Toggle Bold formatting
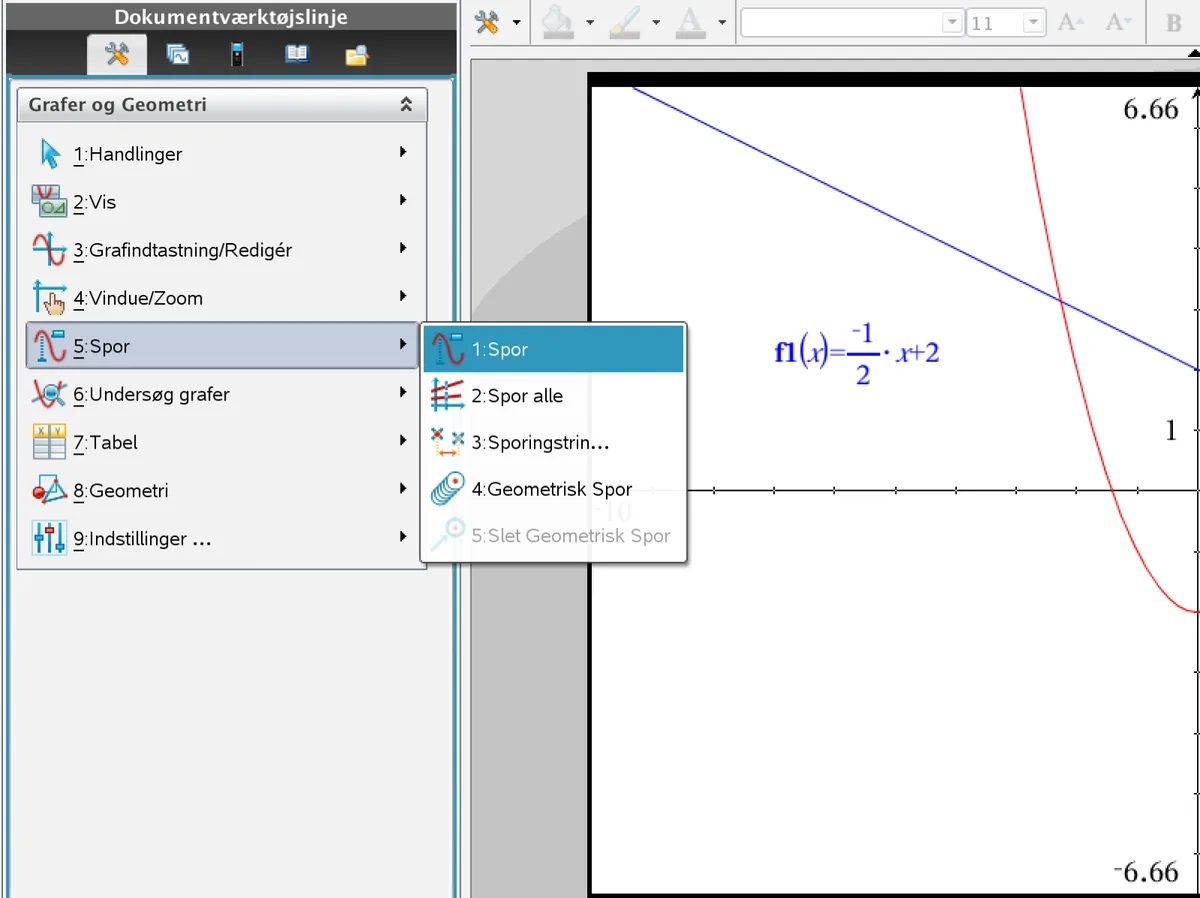 click(1174, 22)
